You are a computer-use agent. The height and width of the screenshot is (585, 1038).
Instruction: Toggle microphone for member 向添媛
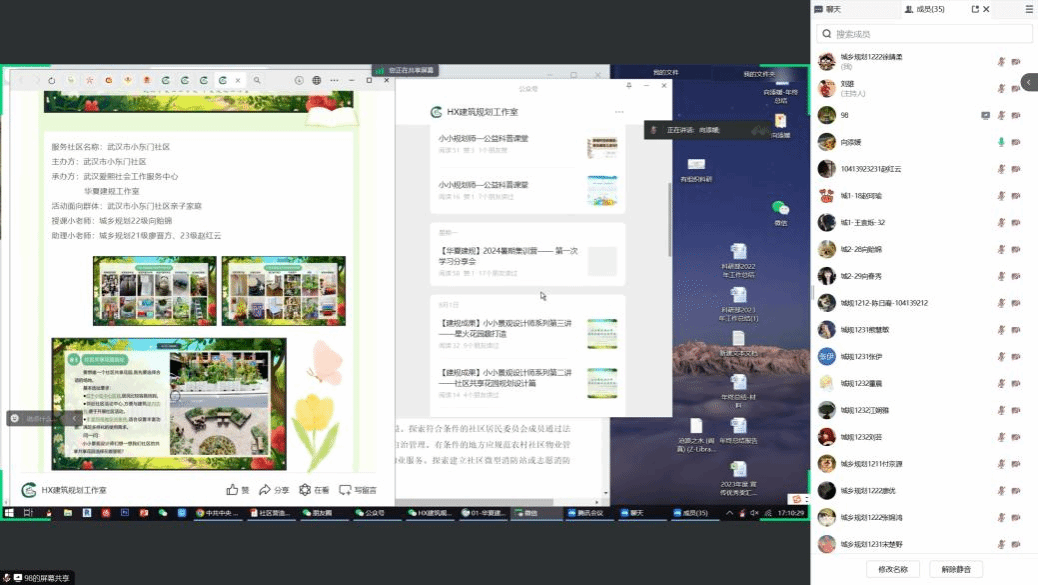(1001, 142)
